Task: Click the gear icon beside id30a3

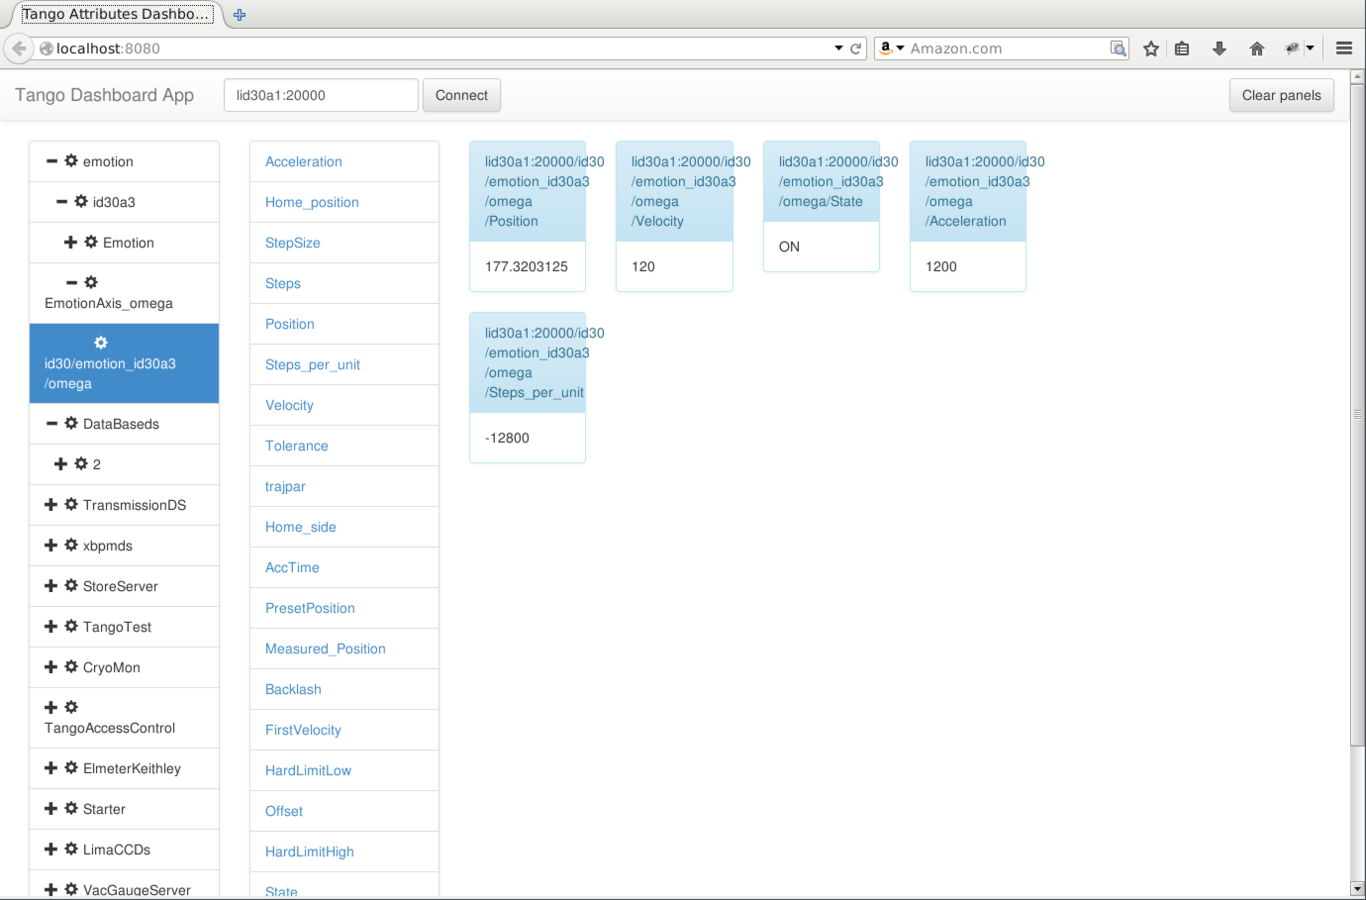Action: pyautogui.click(x=81, y=201)
